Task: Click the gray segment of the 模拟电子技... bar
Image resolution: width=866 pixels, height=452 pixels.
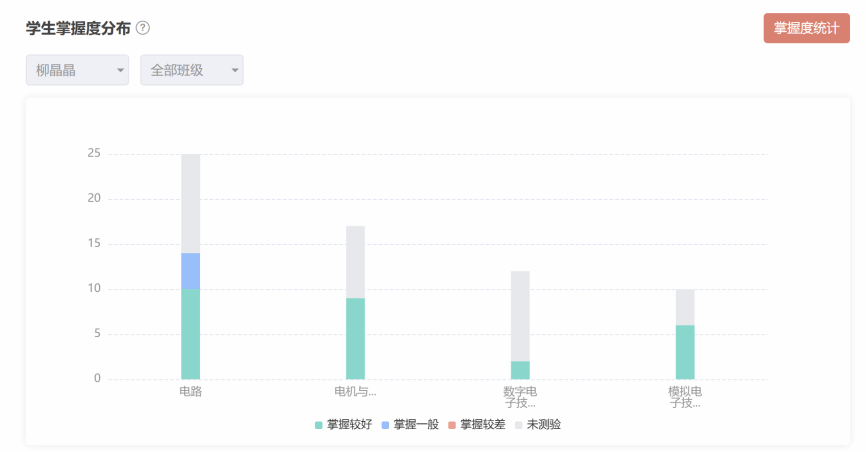Action: point(685,307)
